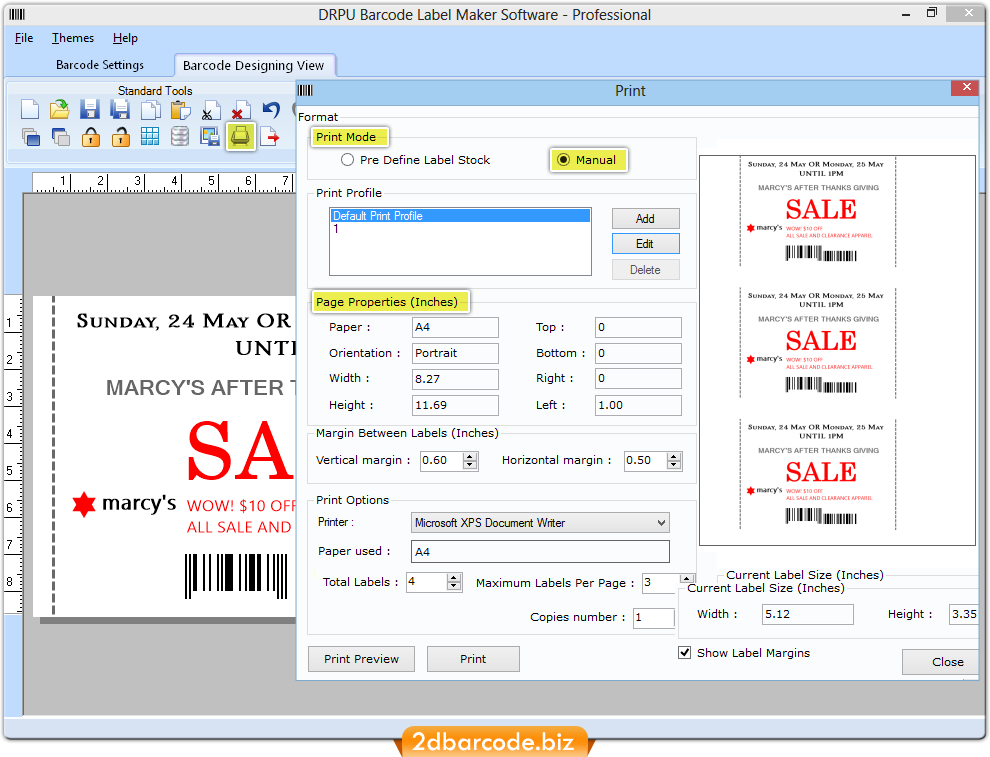Switch to Barcode Designing View tab

tap(253, 66)
